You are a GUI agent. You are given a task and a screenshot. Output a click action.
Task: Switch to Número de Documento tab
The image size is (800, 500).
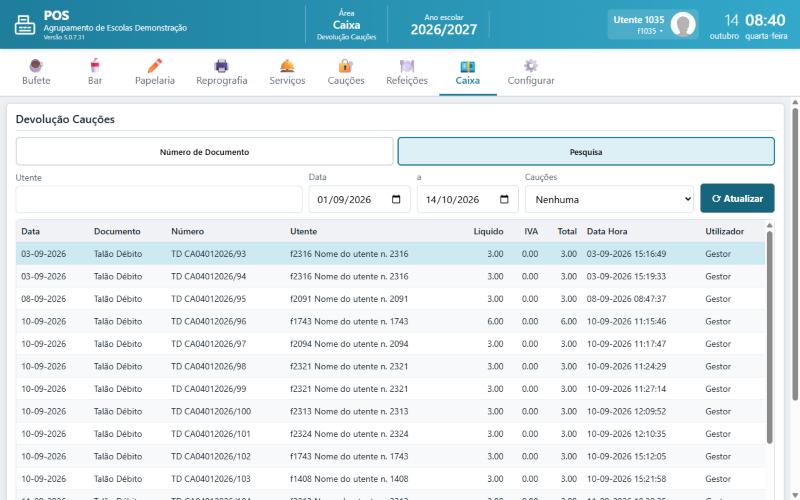point(204,152)
